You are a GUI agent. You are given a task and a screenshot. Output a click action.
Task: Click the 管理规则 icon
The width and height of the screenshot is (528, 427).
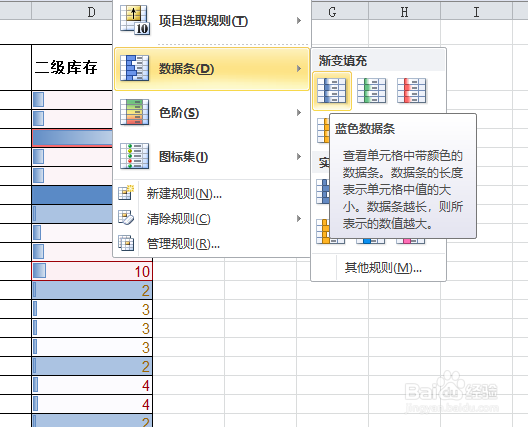coord(126,243)
